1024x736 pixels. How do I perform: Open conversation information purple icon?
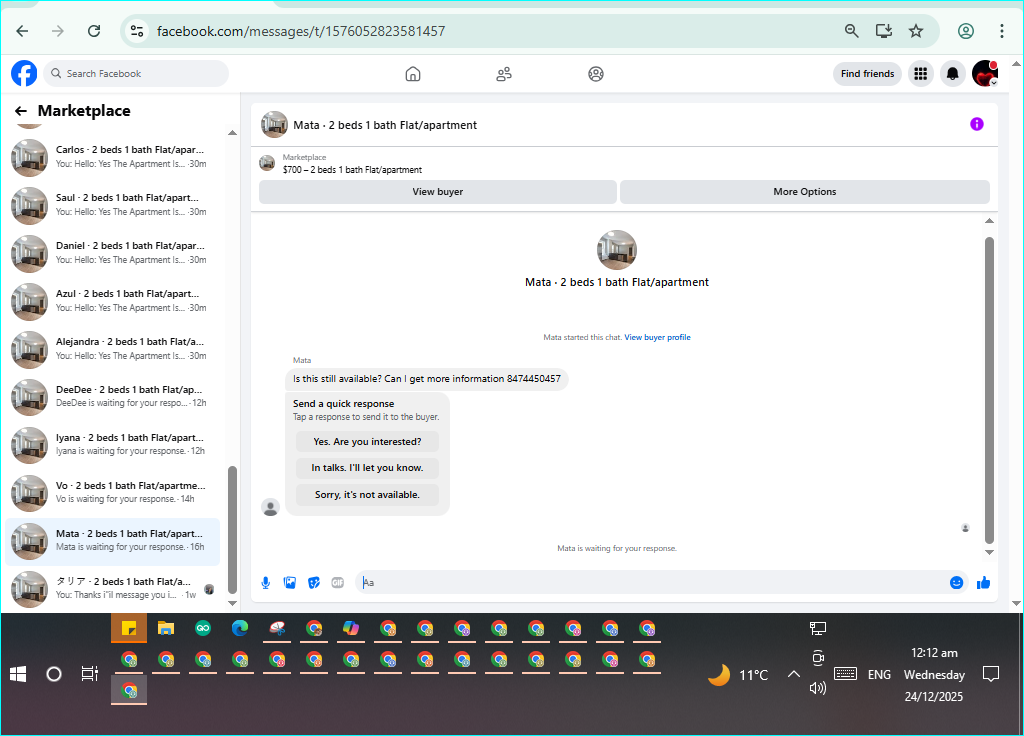click(x=976, y=124)
